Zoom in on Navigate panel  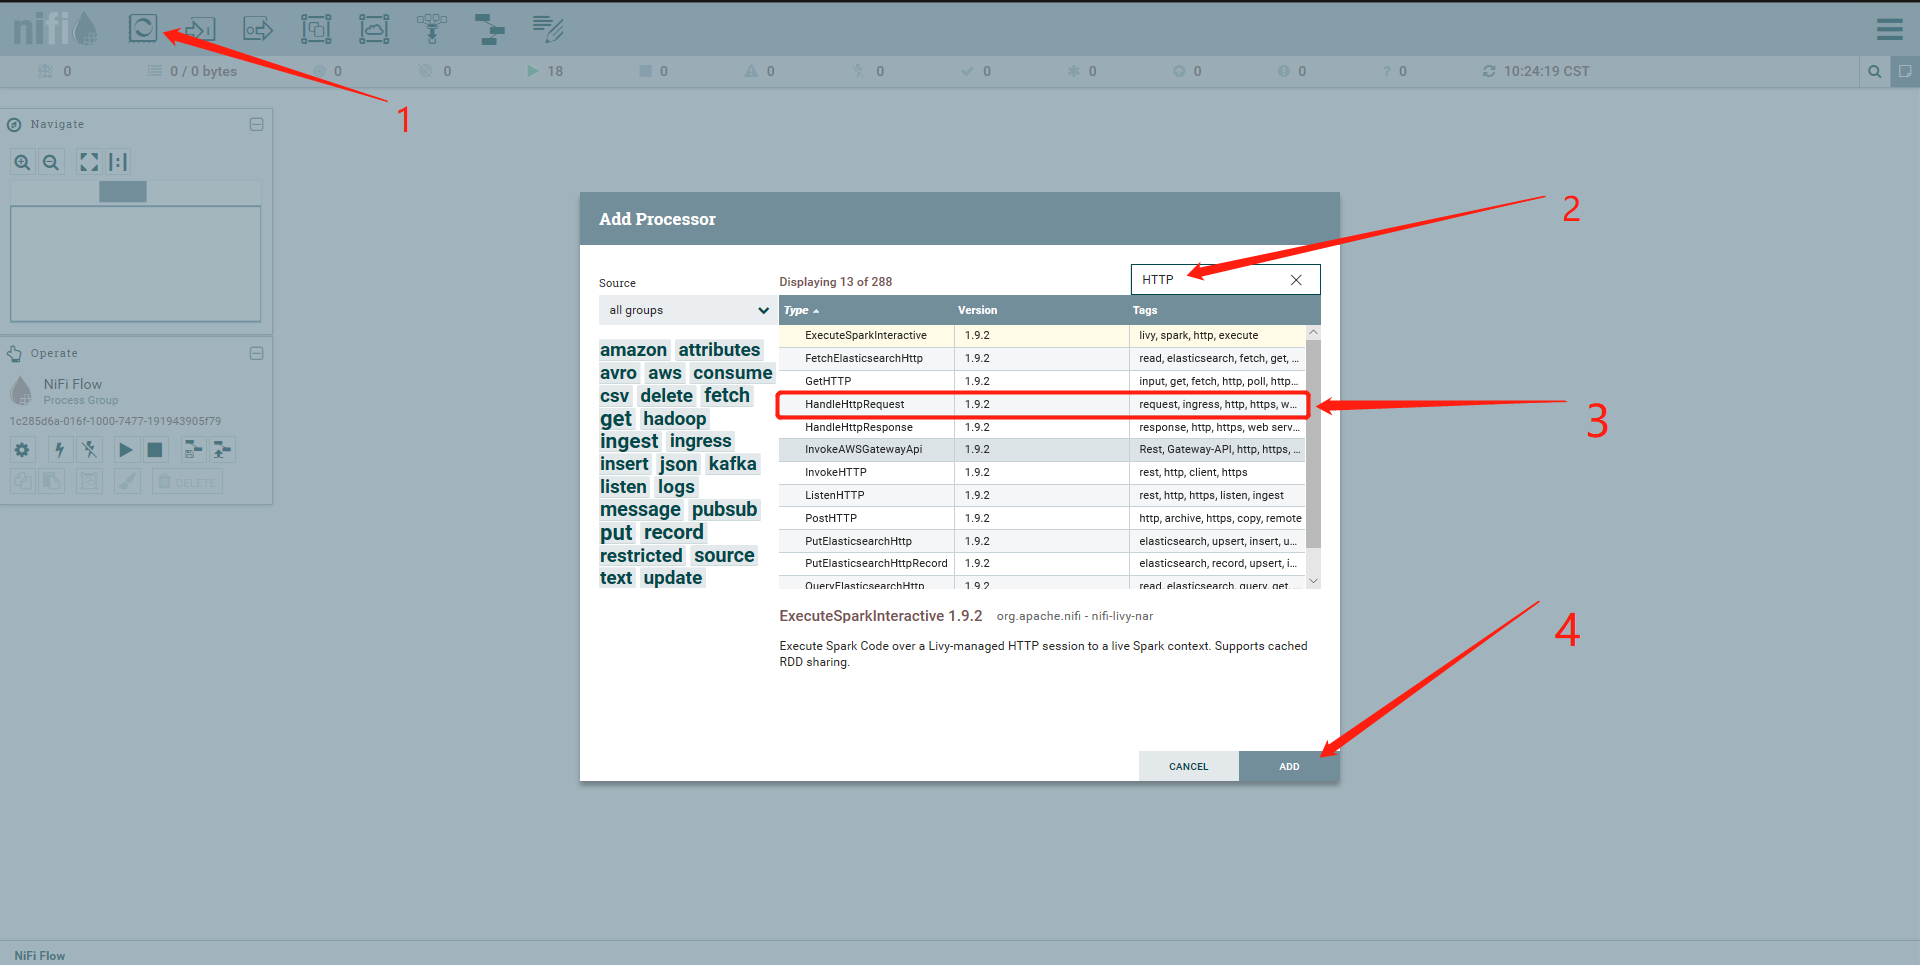[x=22, y=162]
